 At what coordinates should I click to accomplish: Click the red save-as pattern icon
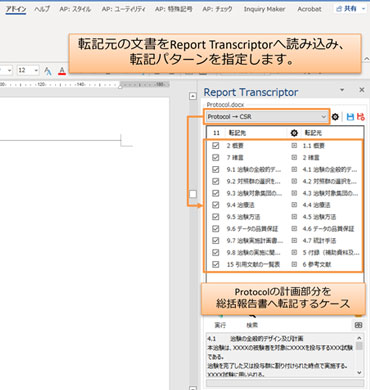point(360,117)
